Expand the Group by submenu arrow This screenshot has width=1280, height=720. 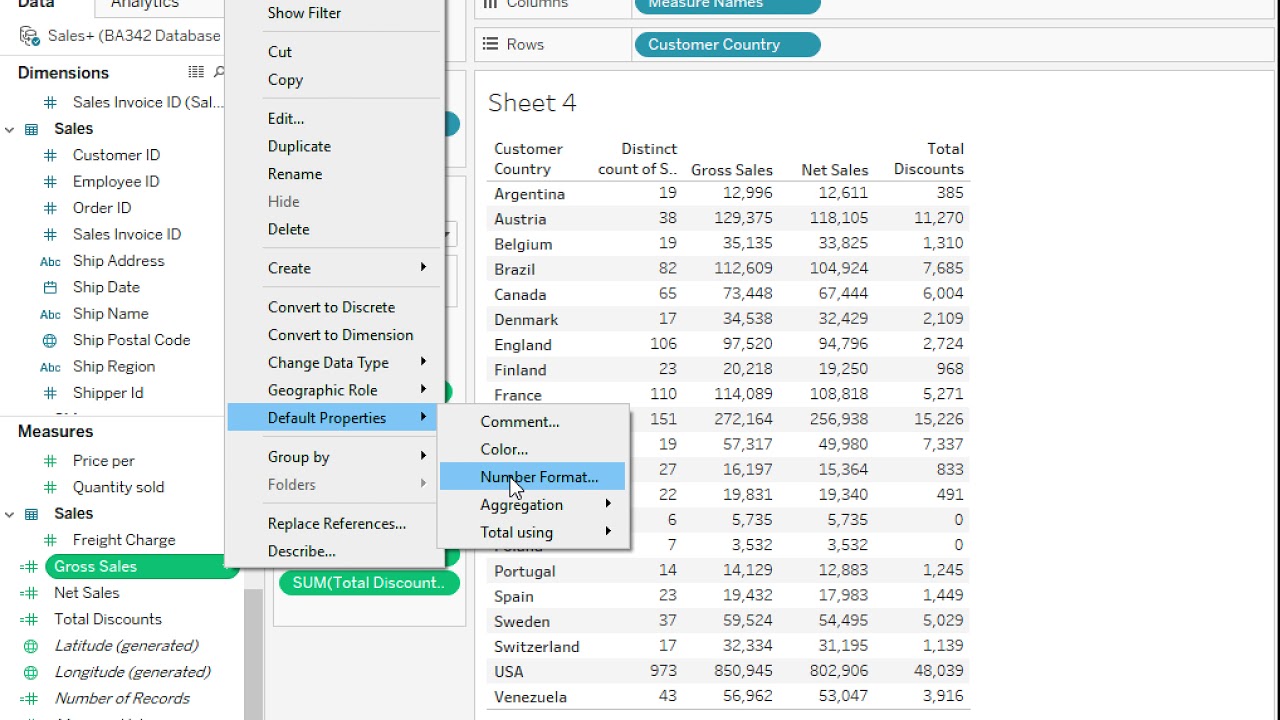point(424,456)
